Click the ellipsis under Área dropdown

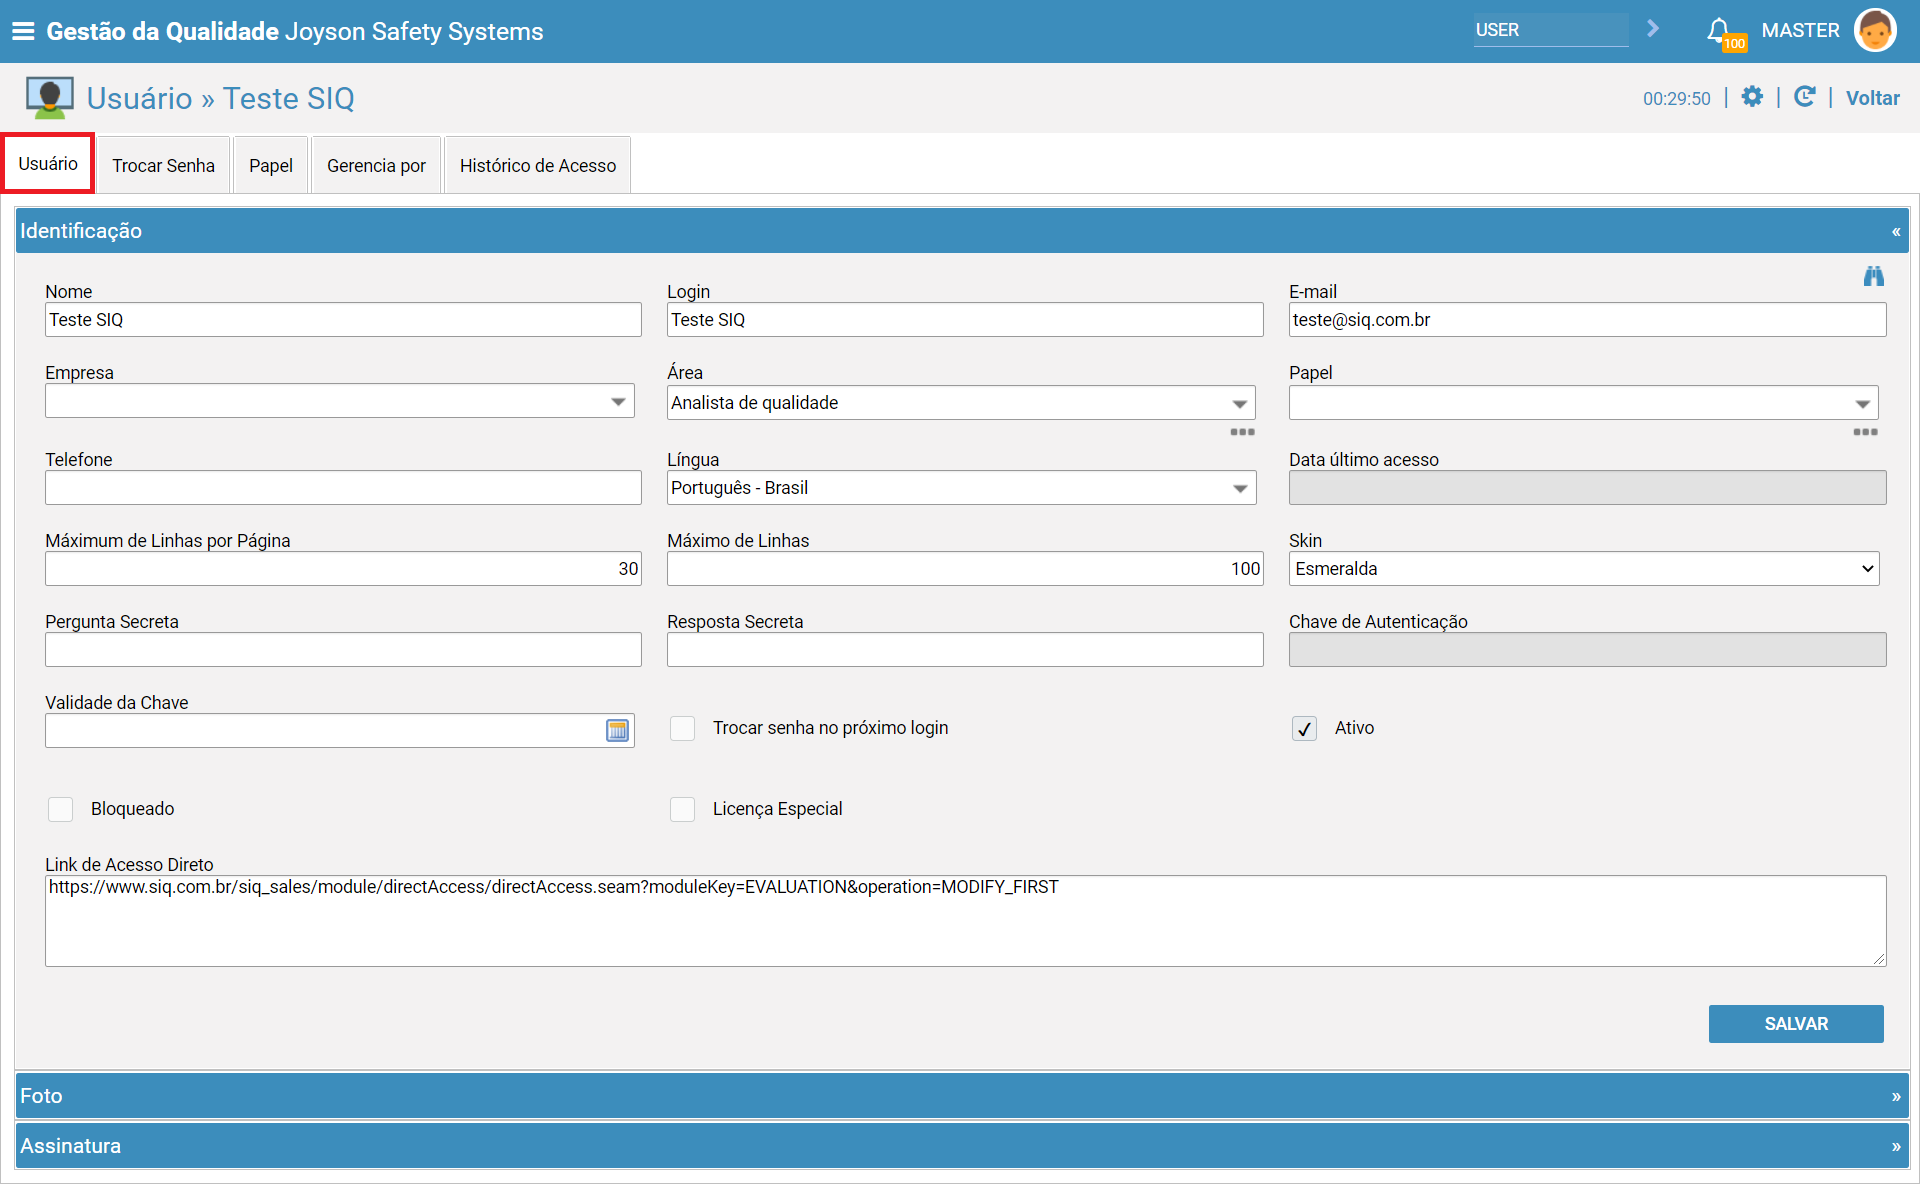1242,432
